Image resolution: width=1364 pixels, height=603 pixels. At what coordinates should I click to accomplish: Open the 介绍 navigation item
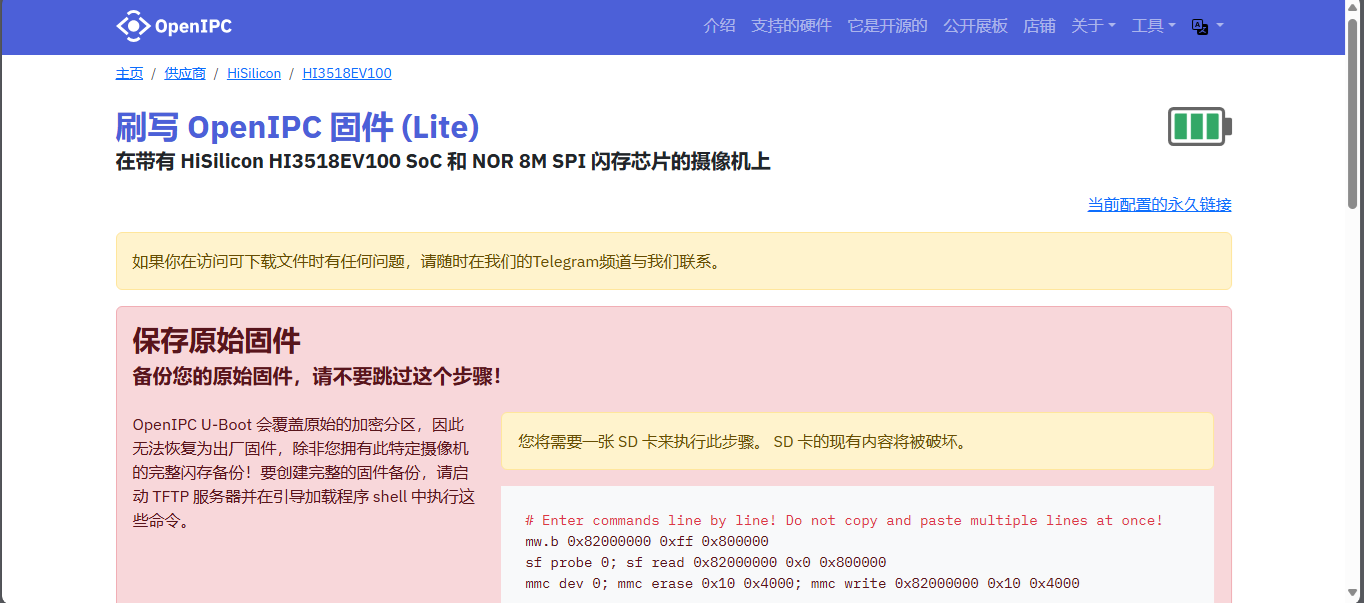pos(719,26)
